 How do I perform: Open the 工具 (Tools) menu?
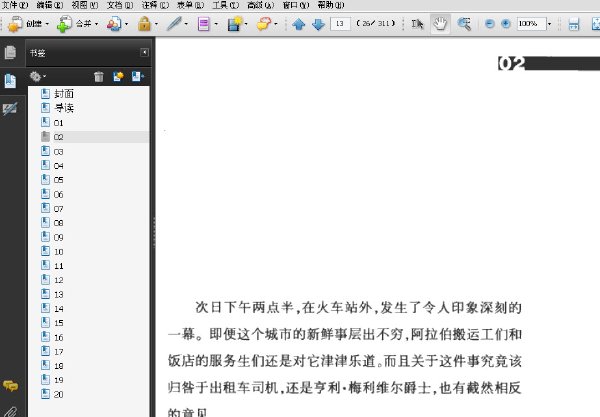pyautogui.click(x=225, y=5)
